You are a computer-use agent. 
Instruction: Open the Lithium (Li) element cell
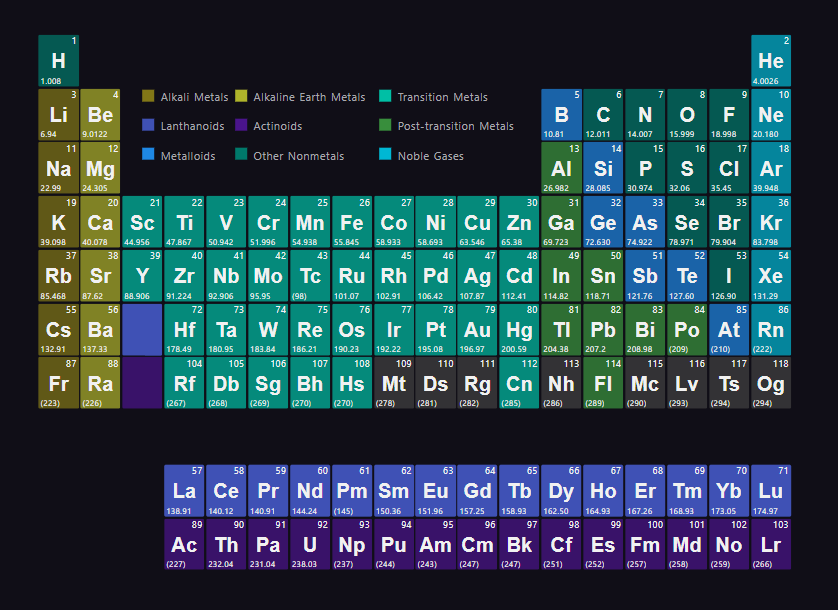pyautogui.click(x=58, y=114)
